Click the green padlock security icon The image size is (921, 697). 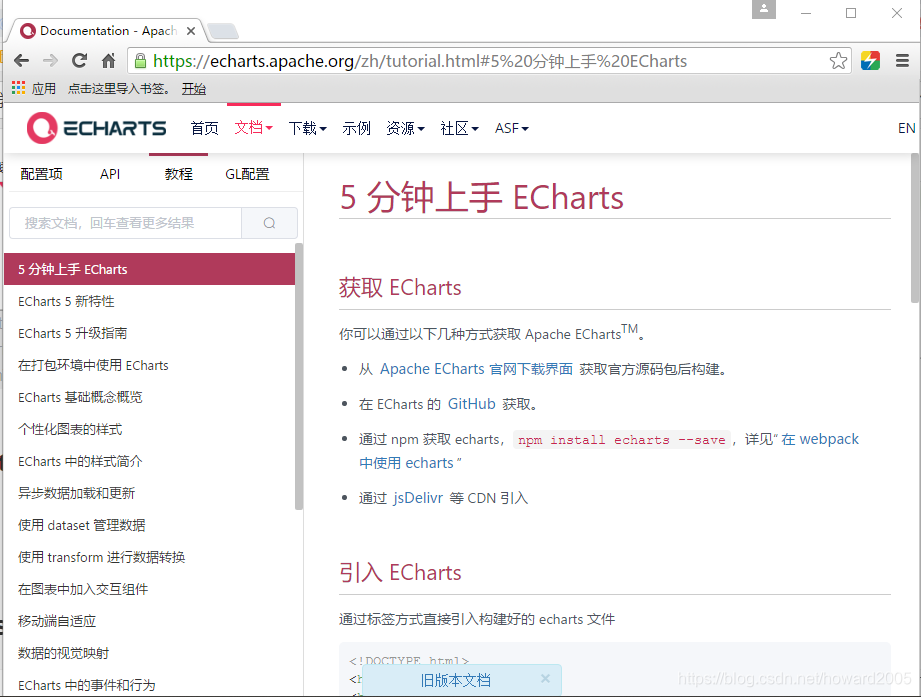point(140,60)
